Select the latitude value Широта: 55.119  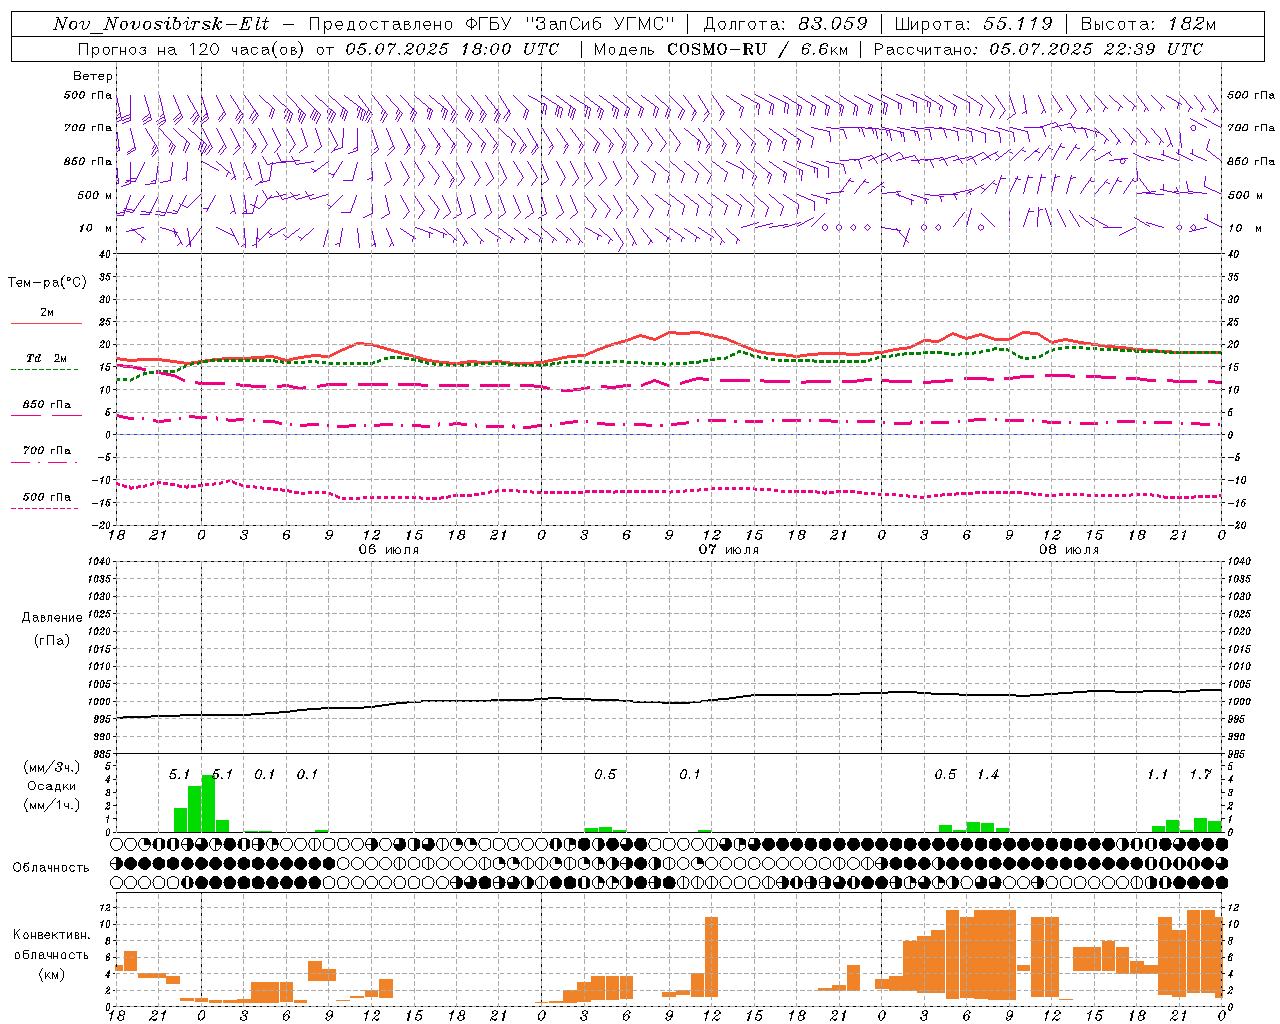(x=973, y=24)
